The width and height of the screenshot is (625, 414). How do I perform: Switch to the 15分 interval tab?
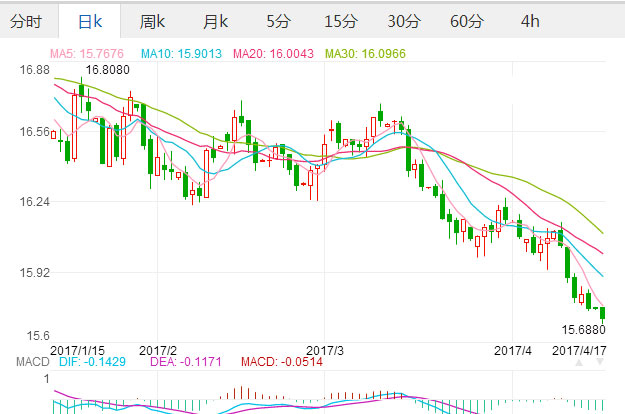tap(340, 21)
